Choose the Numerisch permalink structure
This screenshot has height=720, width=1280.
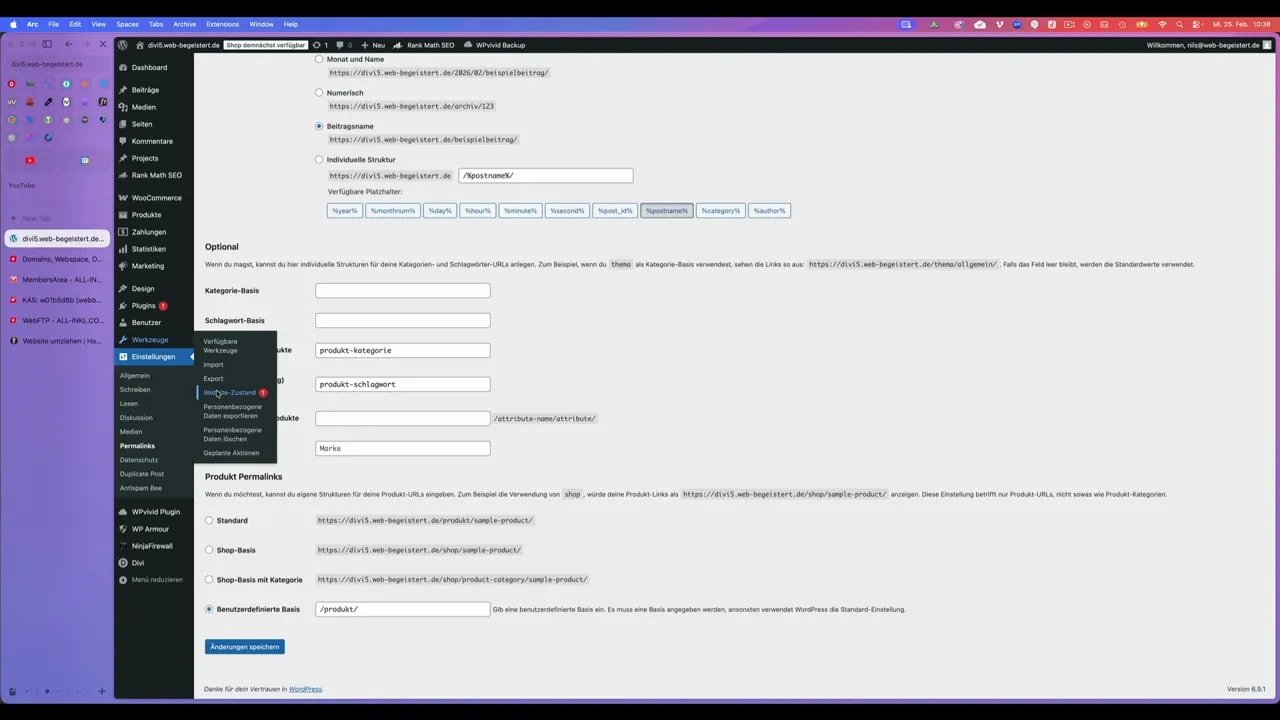[x=319, y=92]
